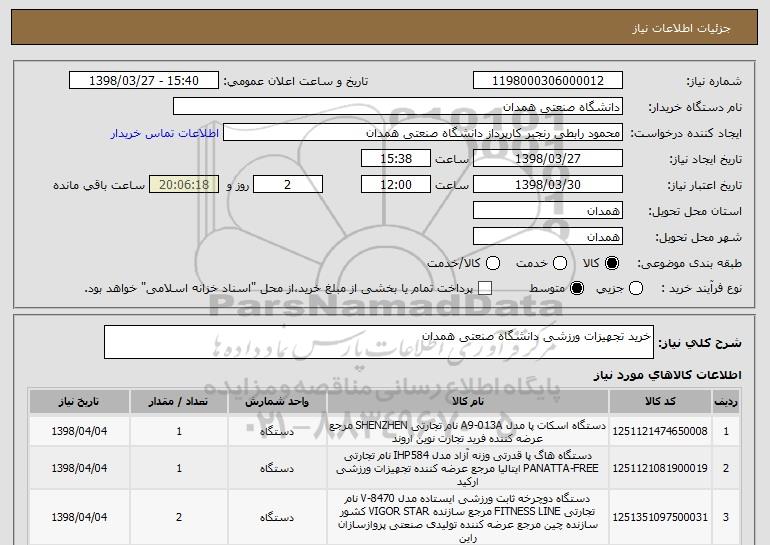
Task: Choose the جزیی purchase process radio
Action: [x=635, y=288]
